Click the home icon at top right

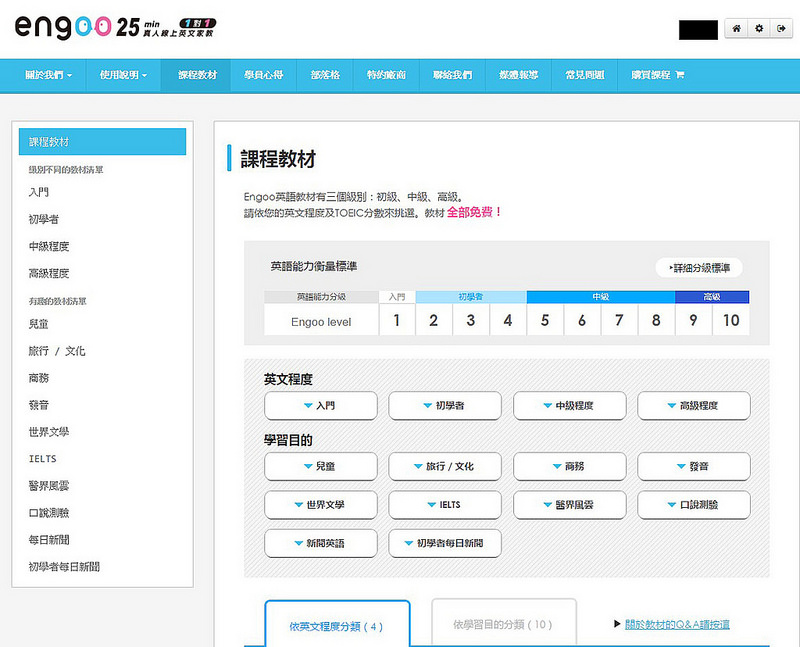click(736, 29)
